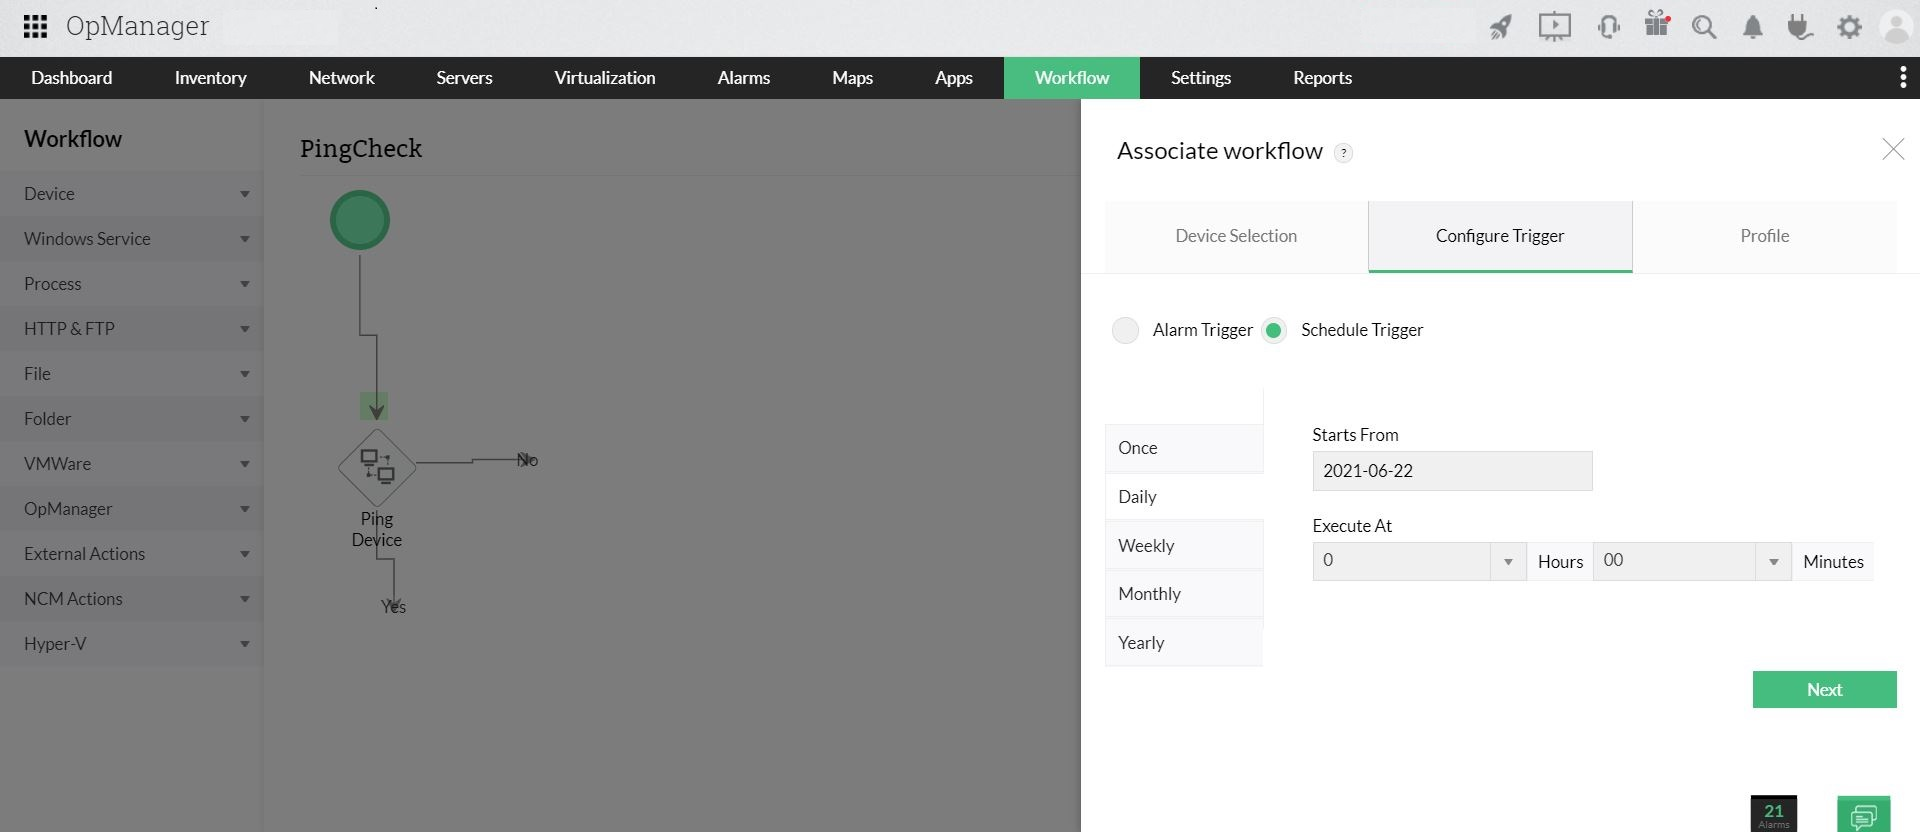Open the notifications bell icon
Screen dimensions: 1920x832
point(1753,27)
